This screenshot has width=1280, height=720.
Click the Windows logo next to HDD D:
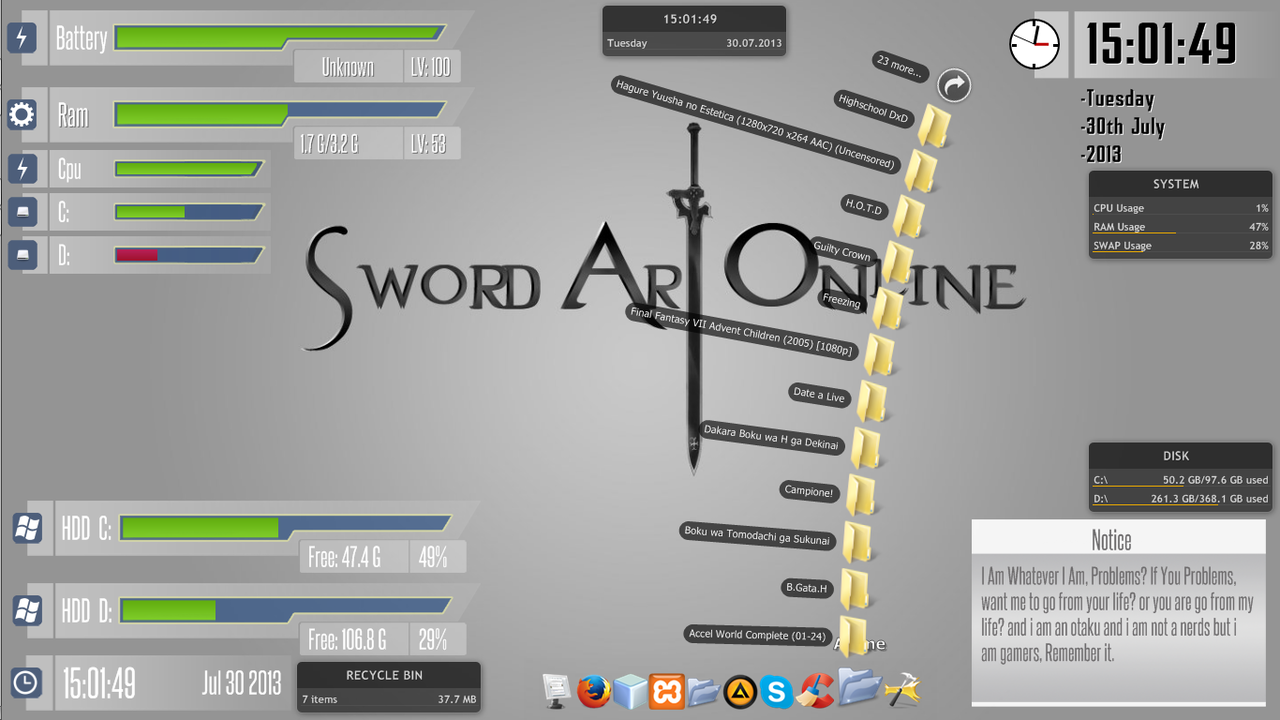(x=27, y=609)
